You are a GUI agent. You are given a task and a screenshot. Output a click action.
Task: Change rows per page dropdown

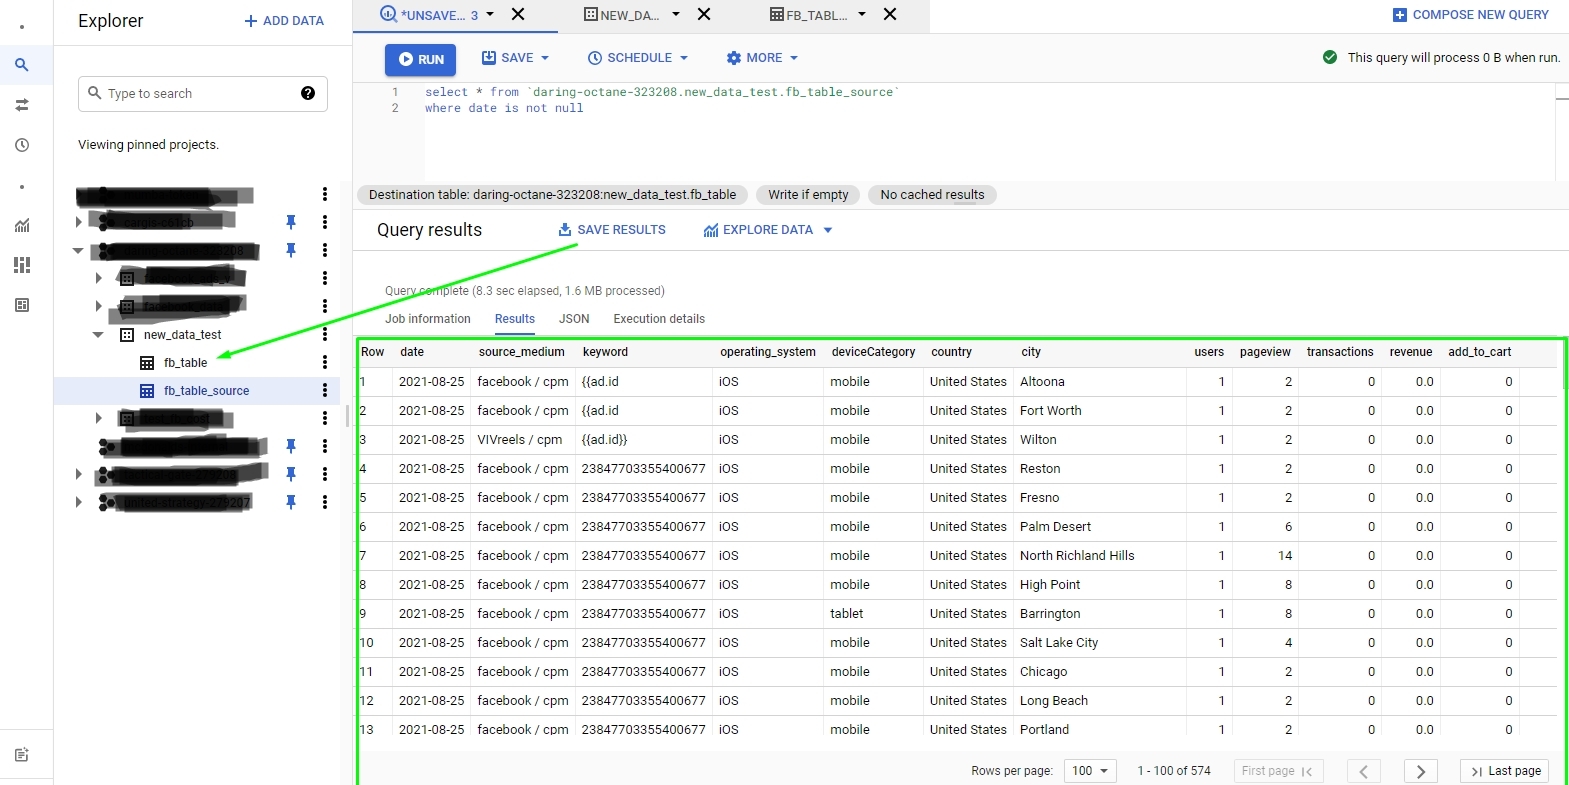coord(1091,771)
